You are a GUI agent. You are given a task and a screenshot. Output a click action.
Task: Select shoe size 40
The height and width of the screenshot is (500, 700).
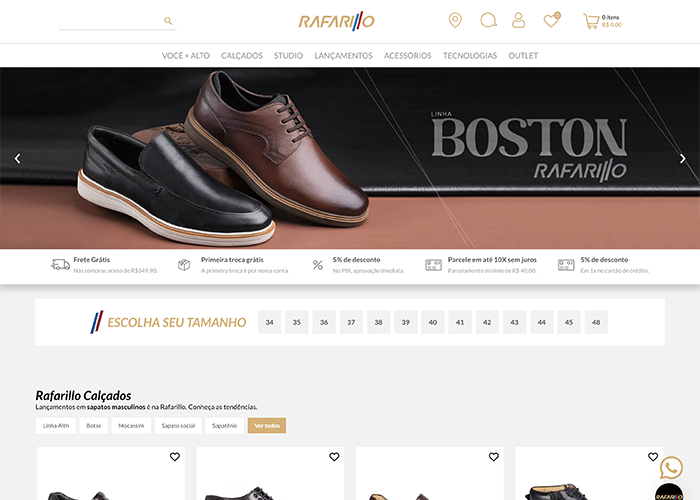(433, 322)
